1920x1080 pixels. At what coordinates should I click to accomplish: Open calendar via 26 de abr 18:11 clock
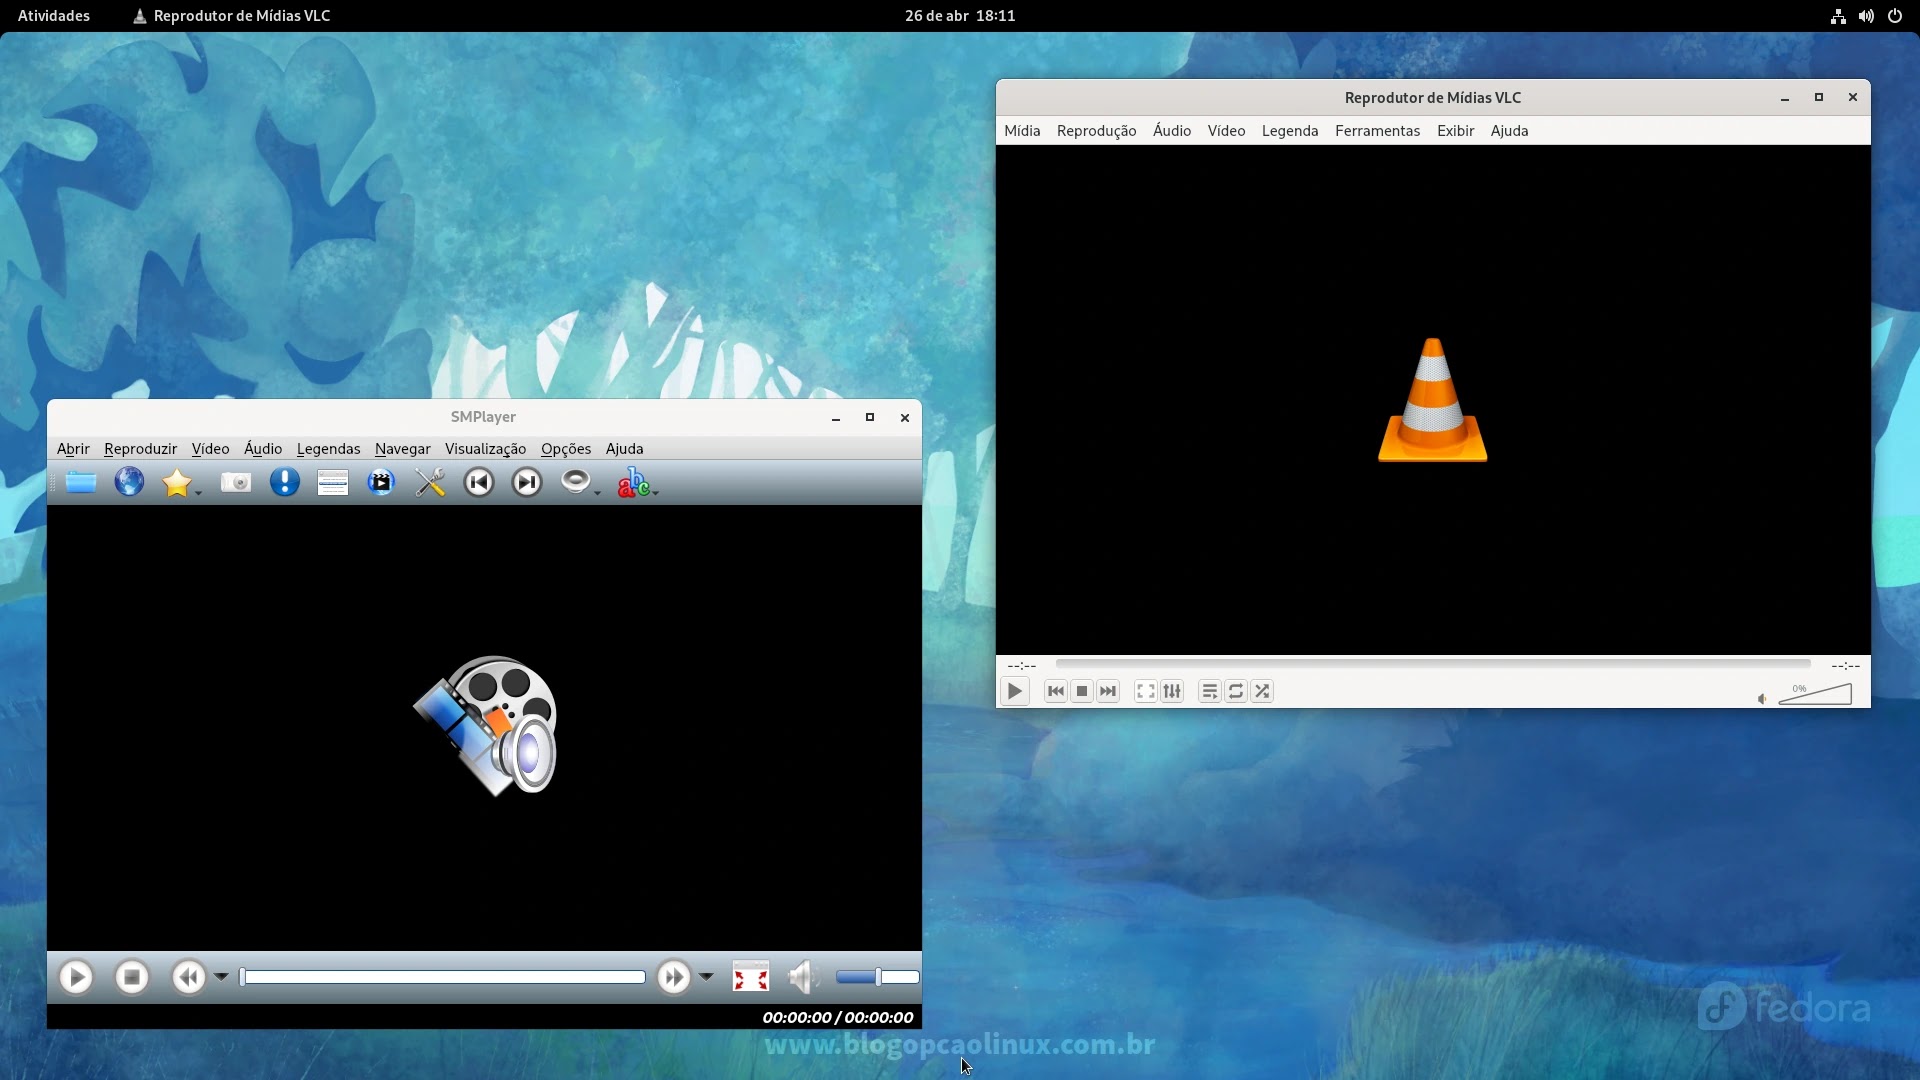click(960, 16)
